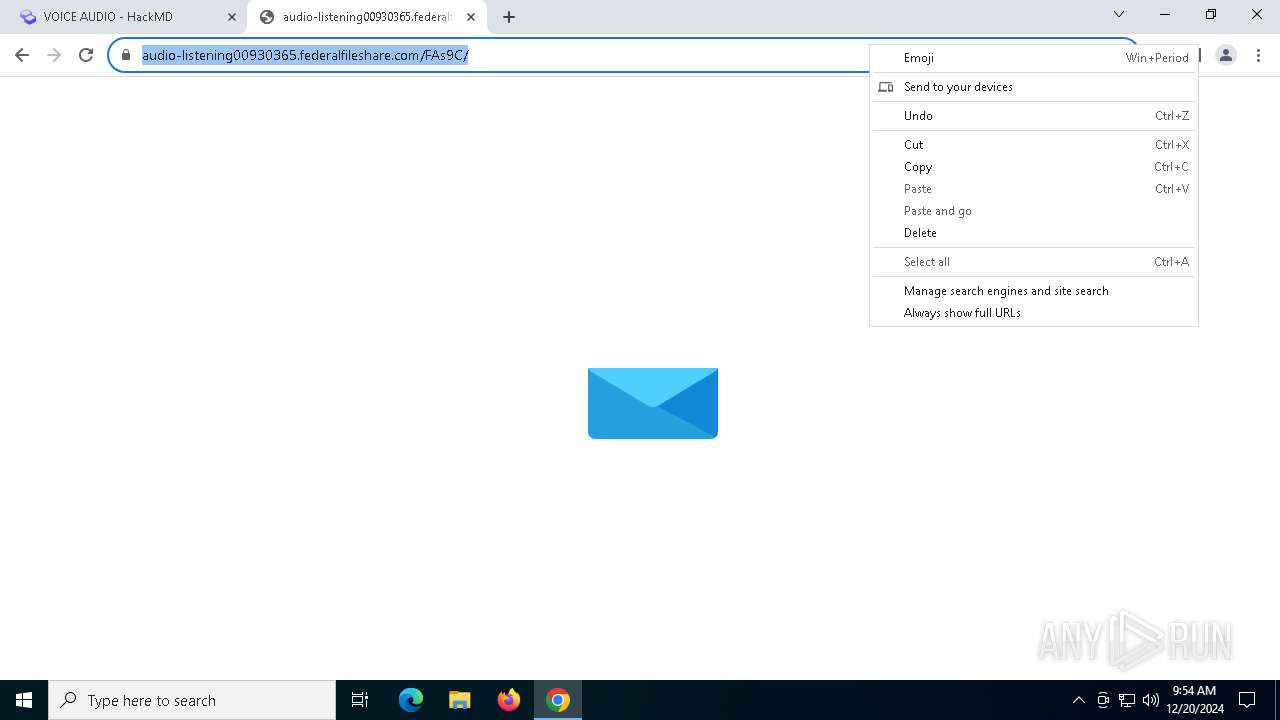Open the Windows Start menu
Screen dimensions: 1280x720
pos(24,700)
